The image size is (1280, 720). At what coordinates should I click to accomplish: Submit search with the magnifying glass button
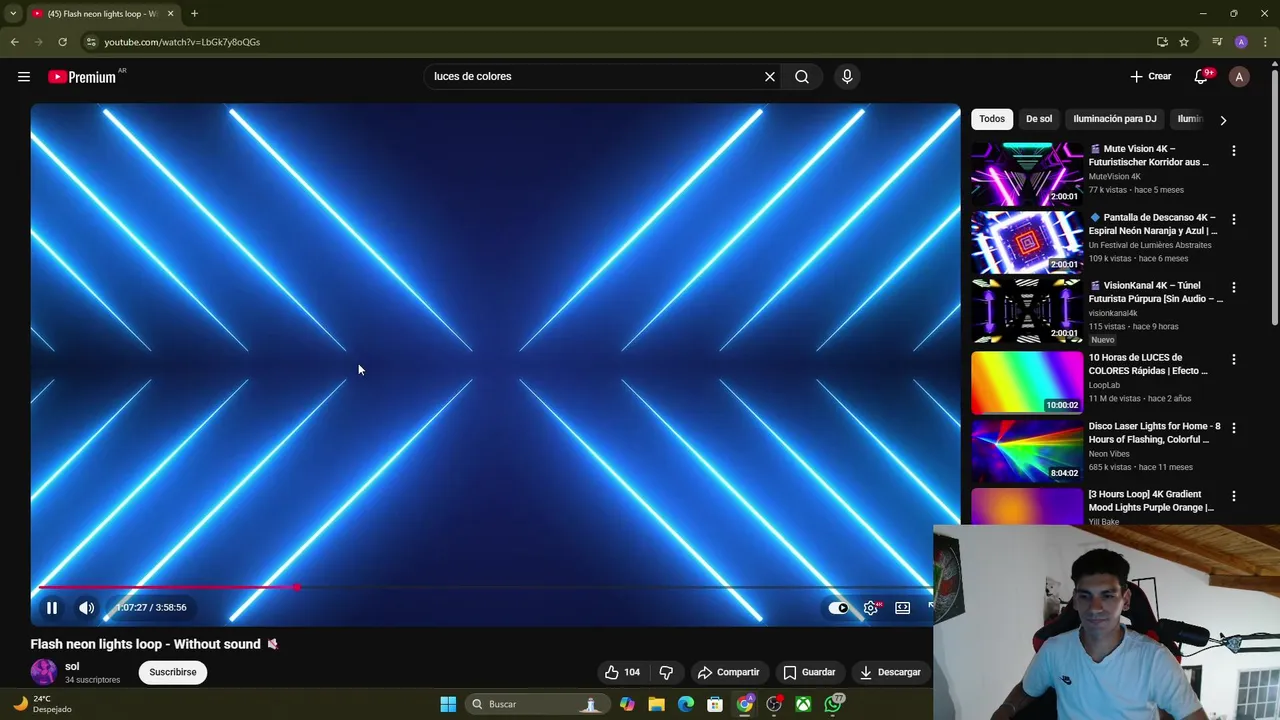(x=802, y=76)
